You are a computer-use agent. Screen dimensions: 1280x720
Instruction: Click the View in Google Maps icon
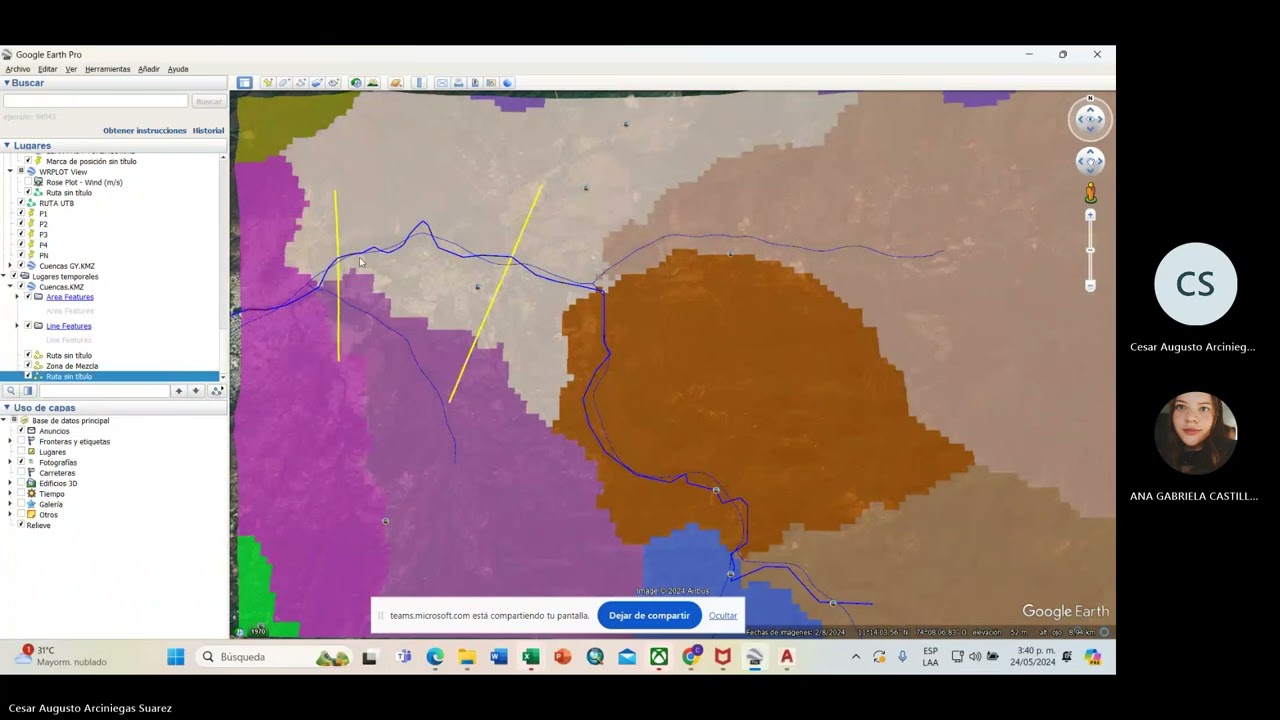pyautogui.click(x=491, y=83)
